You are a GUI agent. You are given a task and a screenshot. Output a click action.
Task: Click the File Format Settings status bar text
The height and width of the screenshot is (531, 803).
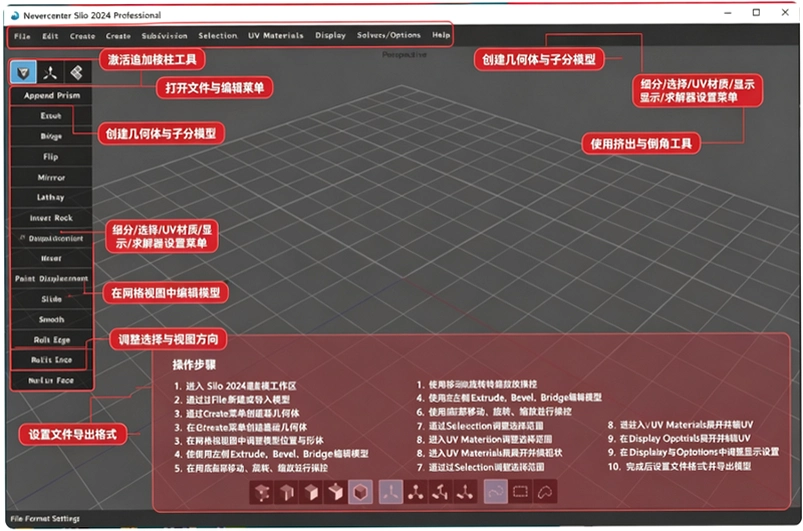(x=45, y=519)
